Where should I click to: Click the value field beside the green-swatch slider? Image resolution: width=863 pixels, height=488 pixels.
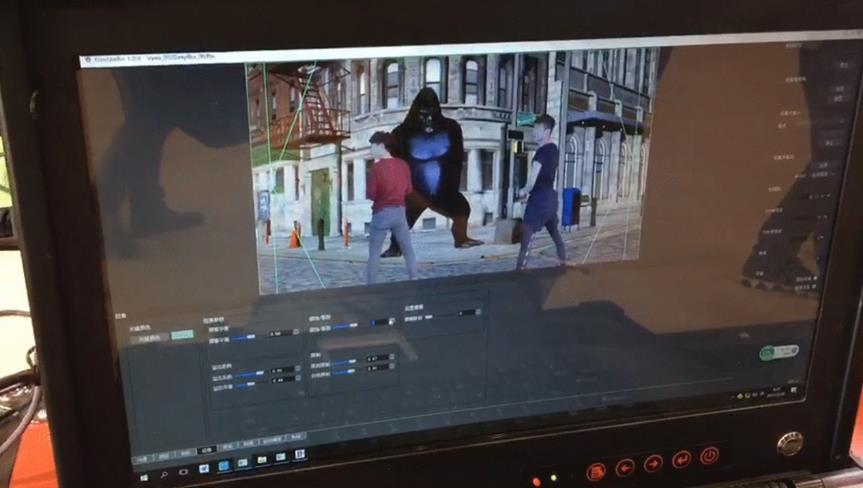point(281,333)
